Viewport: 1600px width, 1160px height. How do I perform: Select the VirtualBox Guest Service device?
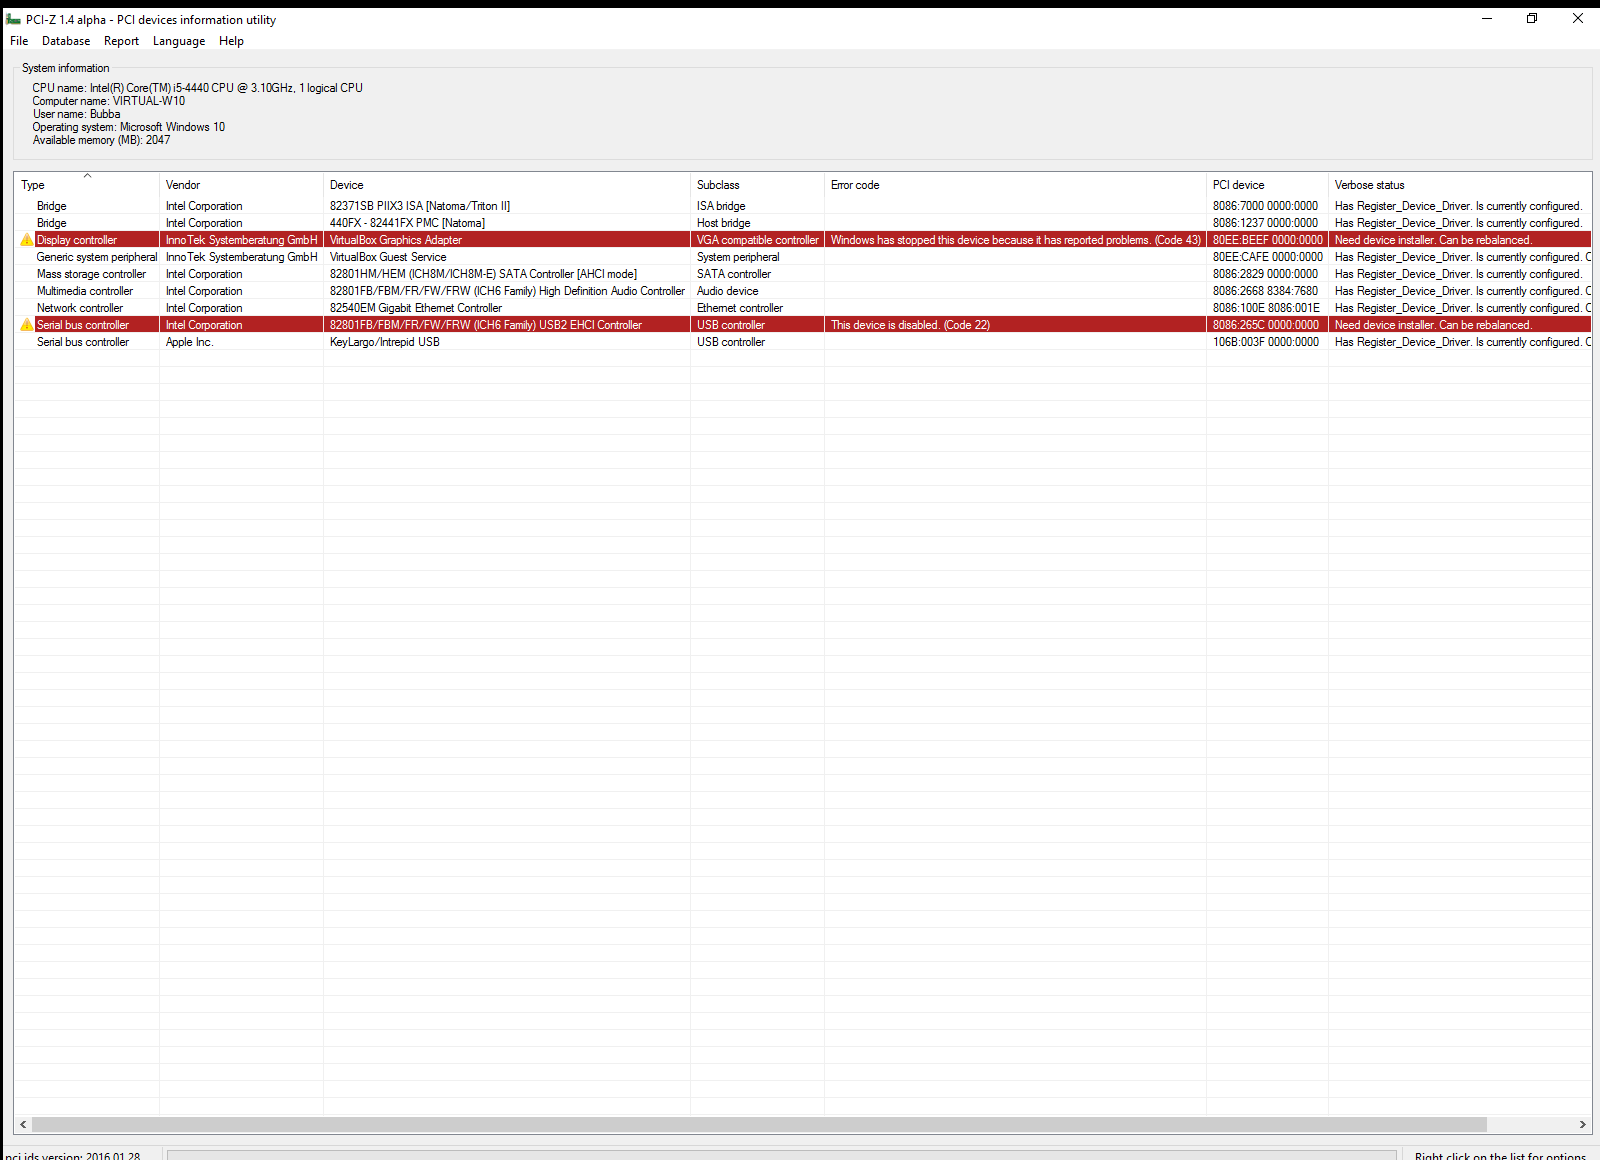point(388,257)
